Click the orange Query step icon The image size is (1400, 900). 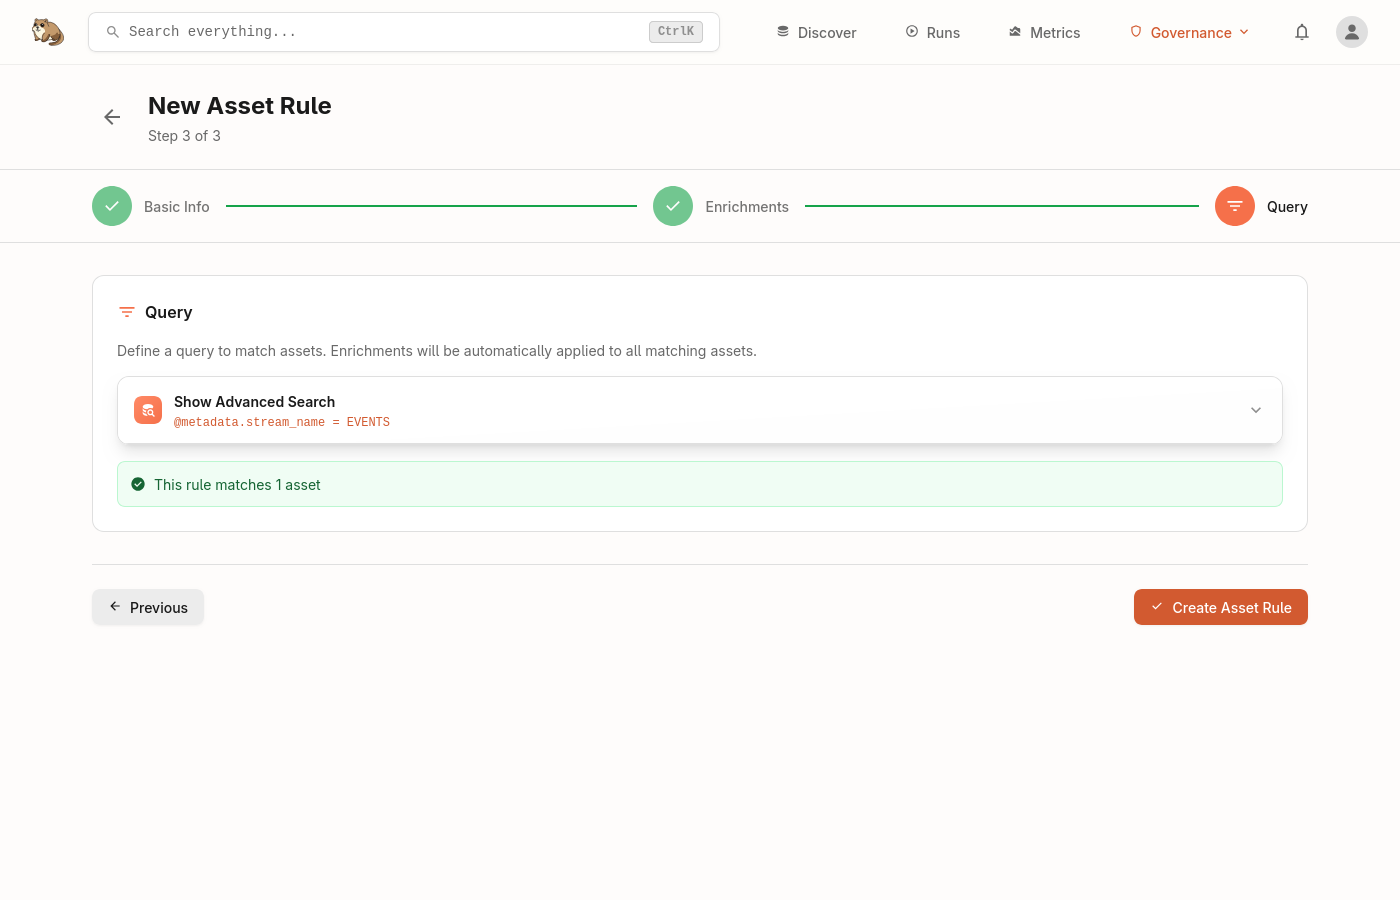tap(1234, 206)
